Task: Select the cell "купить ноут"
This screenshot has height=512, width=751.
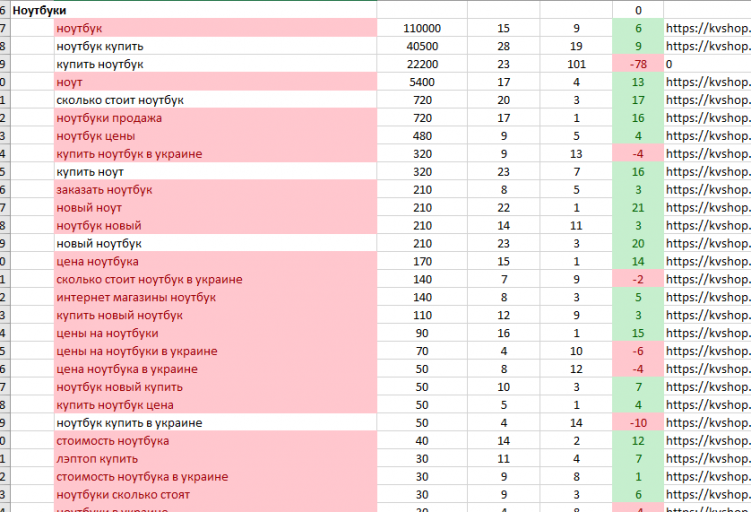Action: (x=216, y=171)
